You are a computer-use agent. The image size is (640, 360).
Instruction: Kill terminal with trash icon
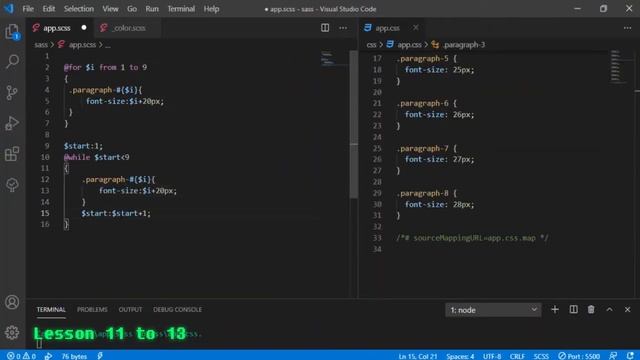(591, 310)
